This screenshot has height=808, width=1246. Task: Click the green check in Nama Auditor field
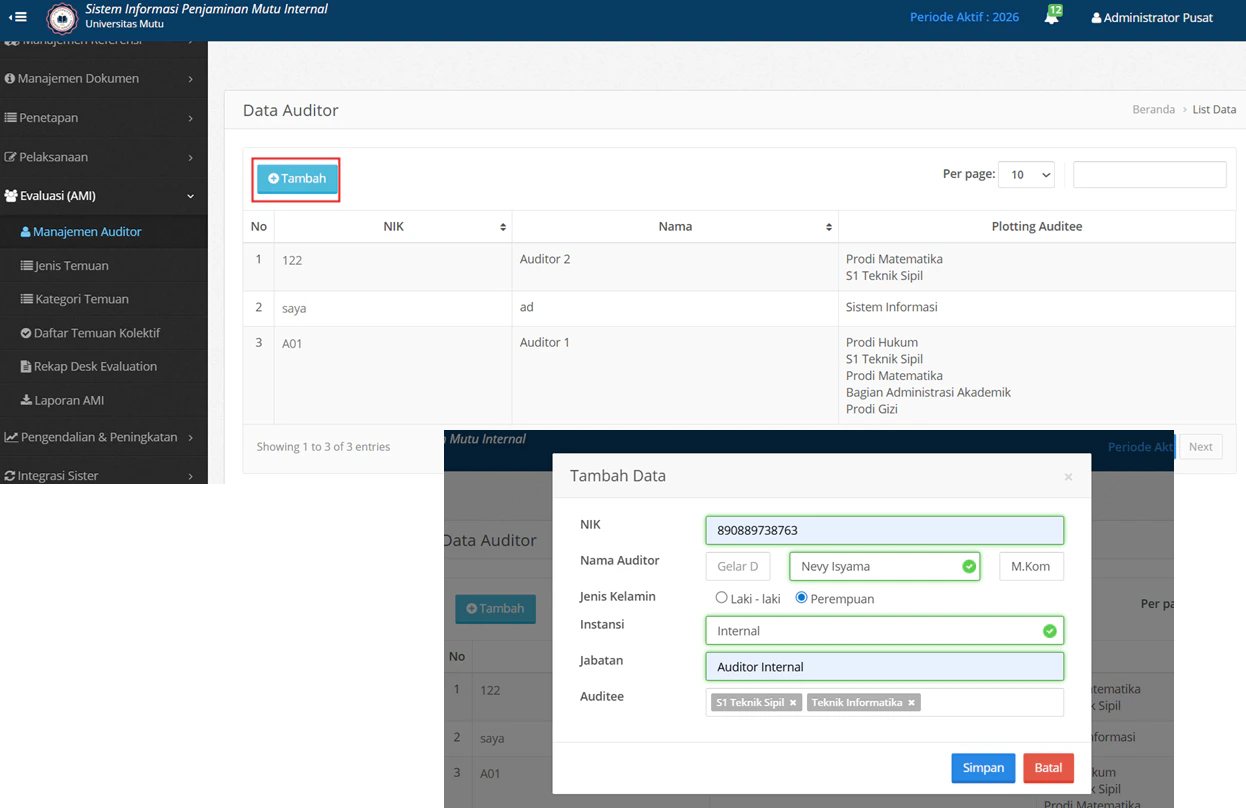pyautogui.click(x=968, y=566)
